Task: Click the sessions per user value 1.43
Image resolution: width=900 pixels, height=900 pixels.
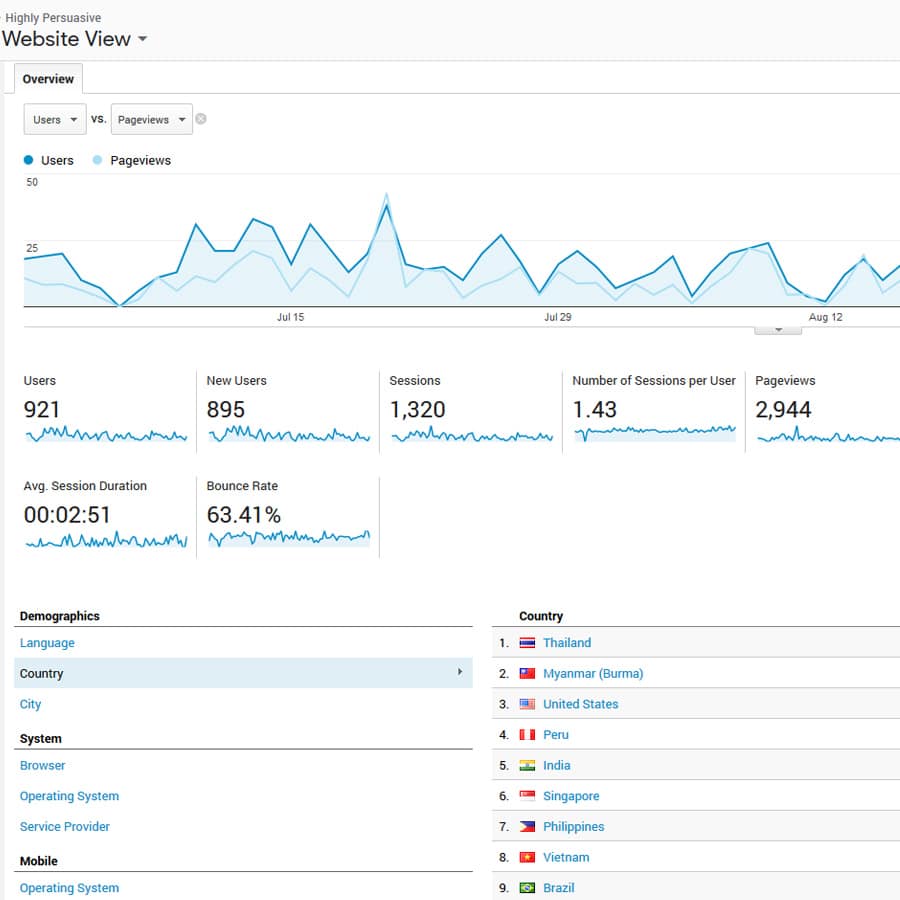Action: (x=595, y=410)
